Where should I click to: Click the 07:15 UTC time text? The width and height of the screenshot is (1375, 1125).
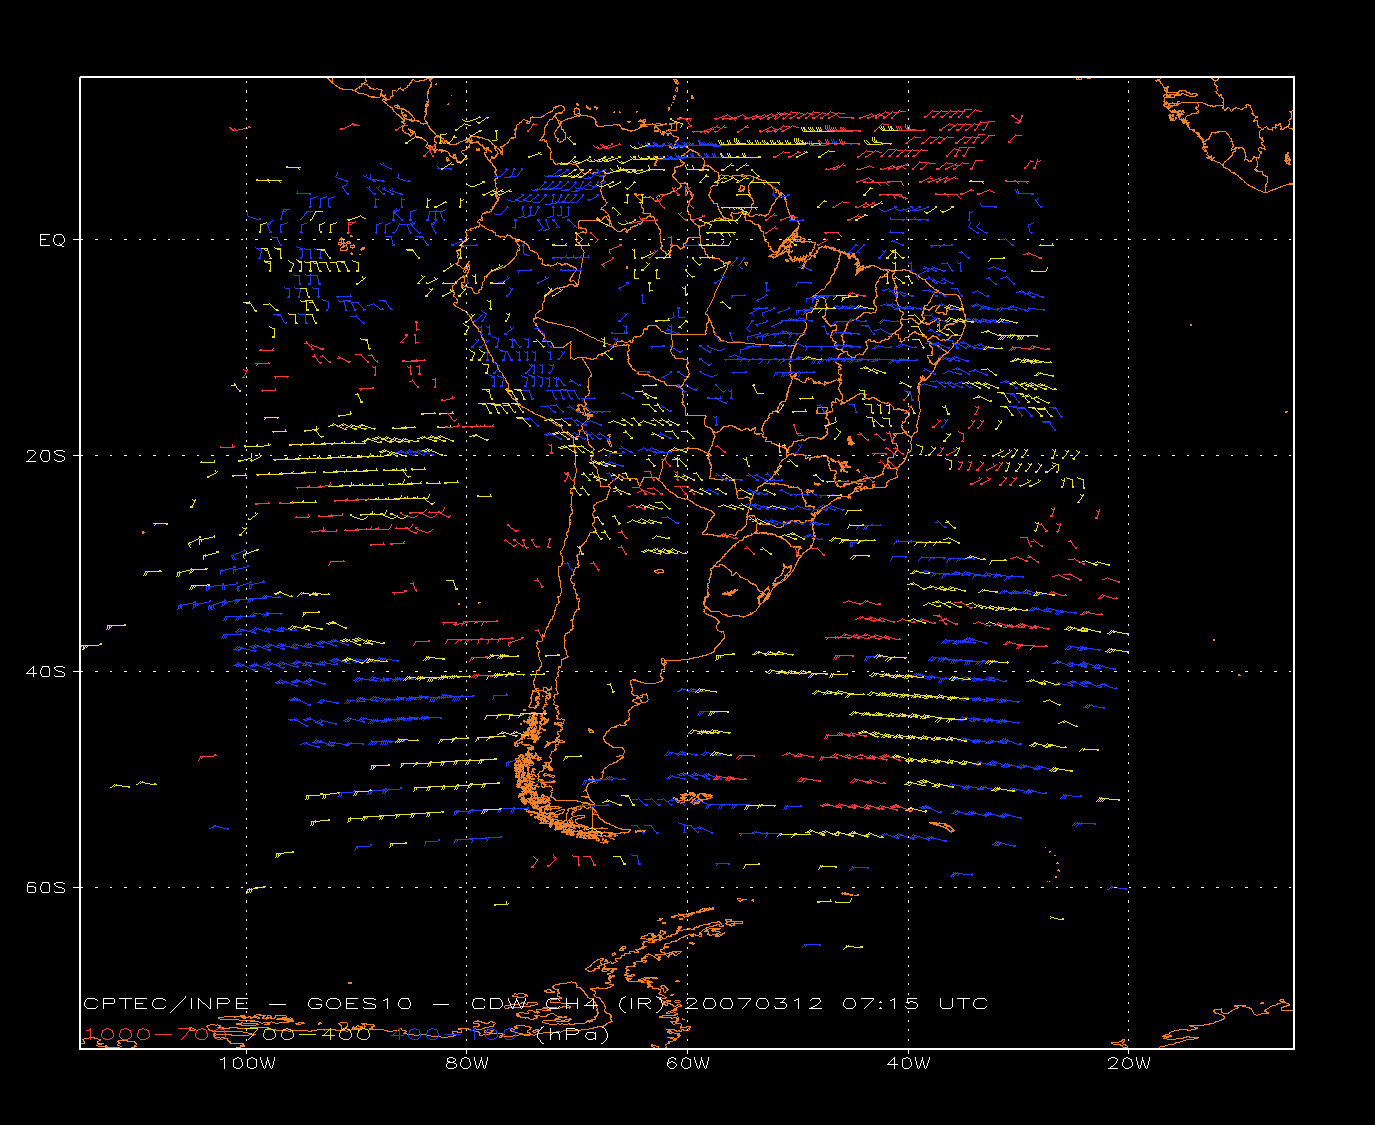pos(915,1004)
